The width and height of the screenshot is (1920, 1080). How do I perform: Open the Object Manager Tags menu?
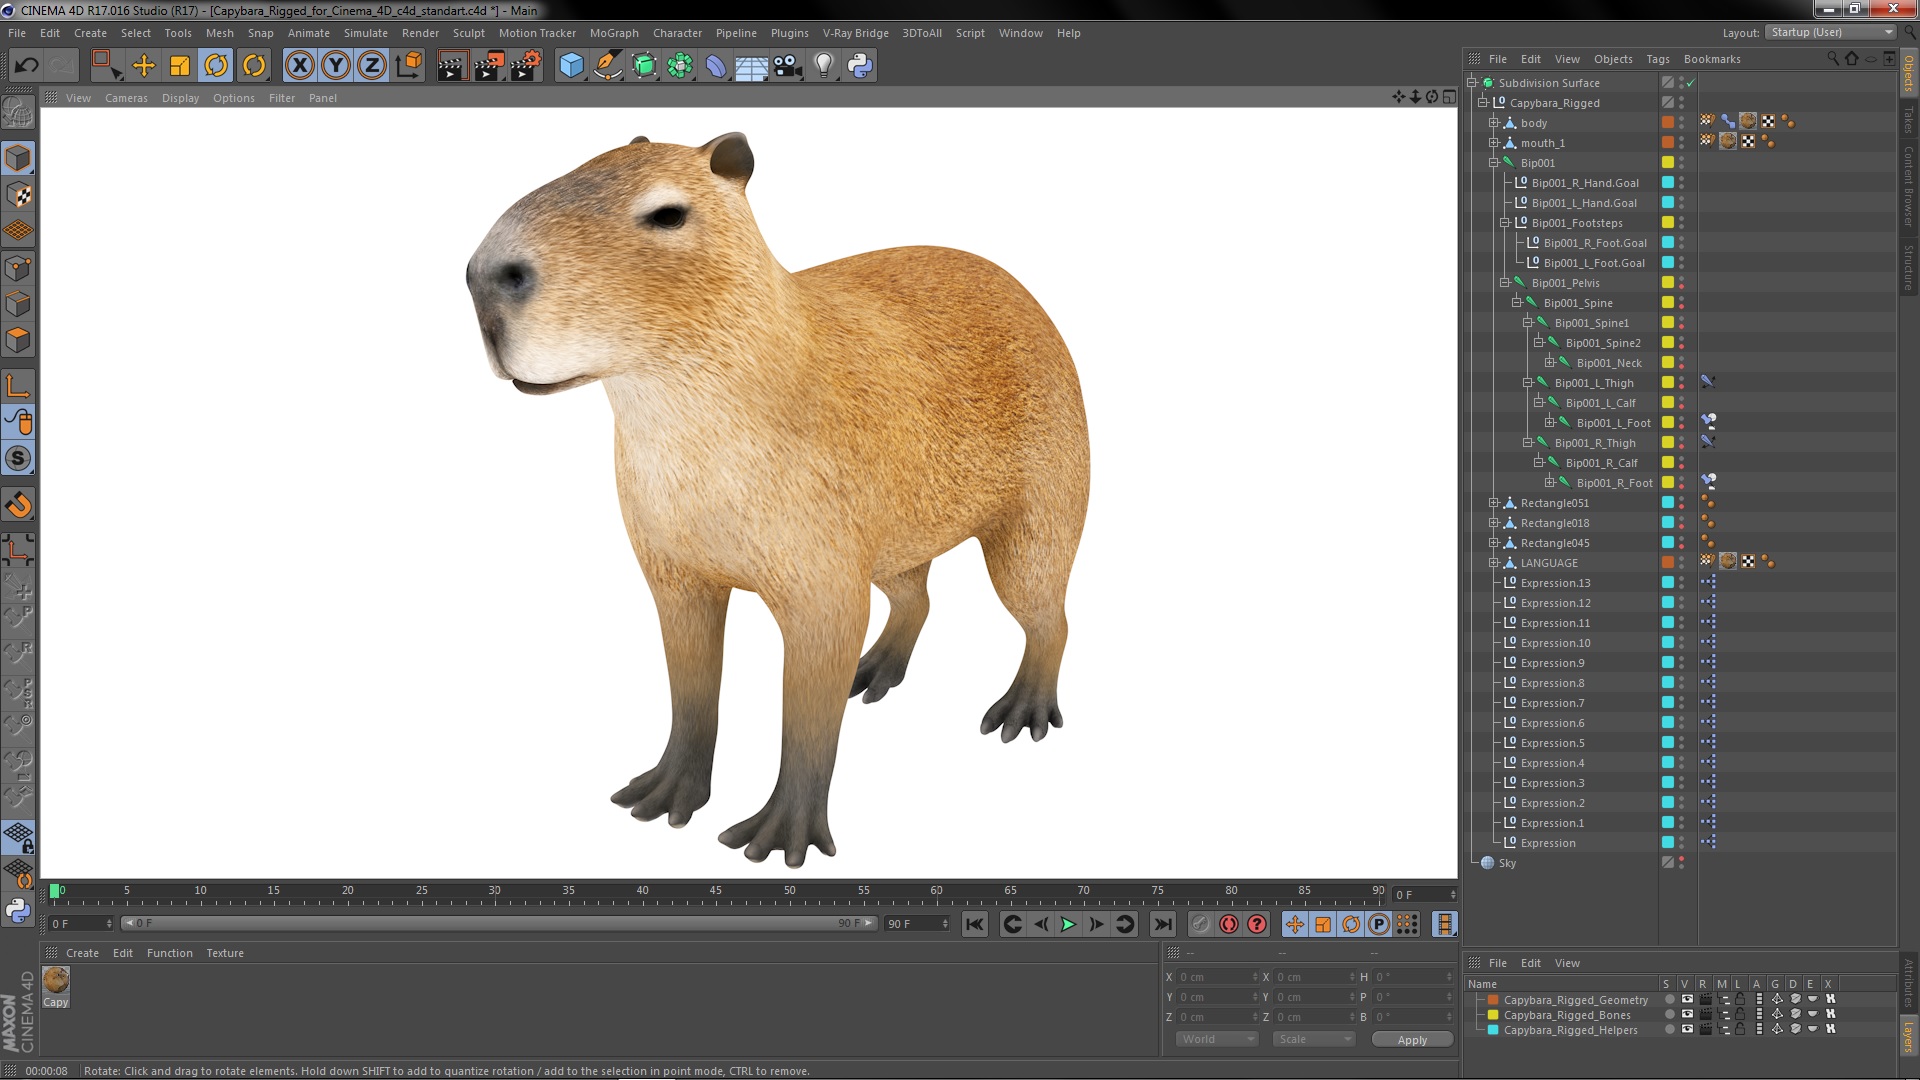click(1658, 59)
